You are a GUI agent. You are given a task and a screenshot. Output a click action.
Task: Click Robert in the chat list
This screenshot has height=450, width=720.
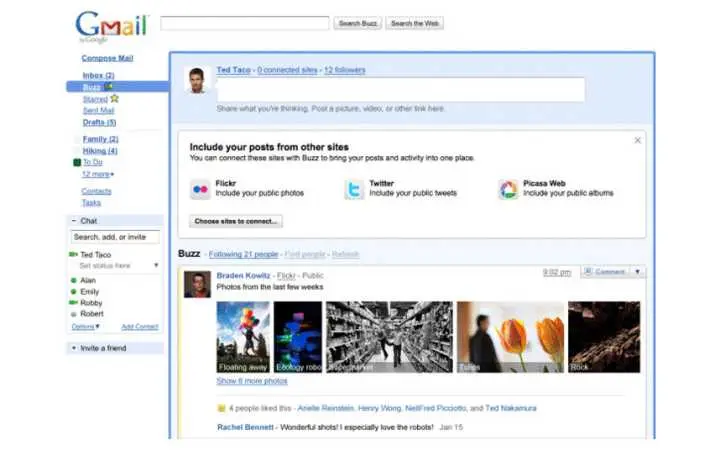(x=92, y=314)
